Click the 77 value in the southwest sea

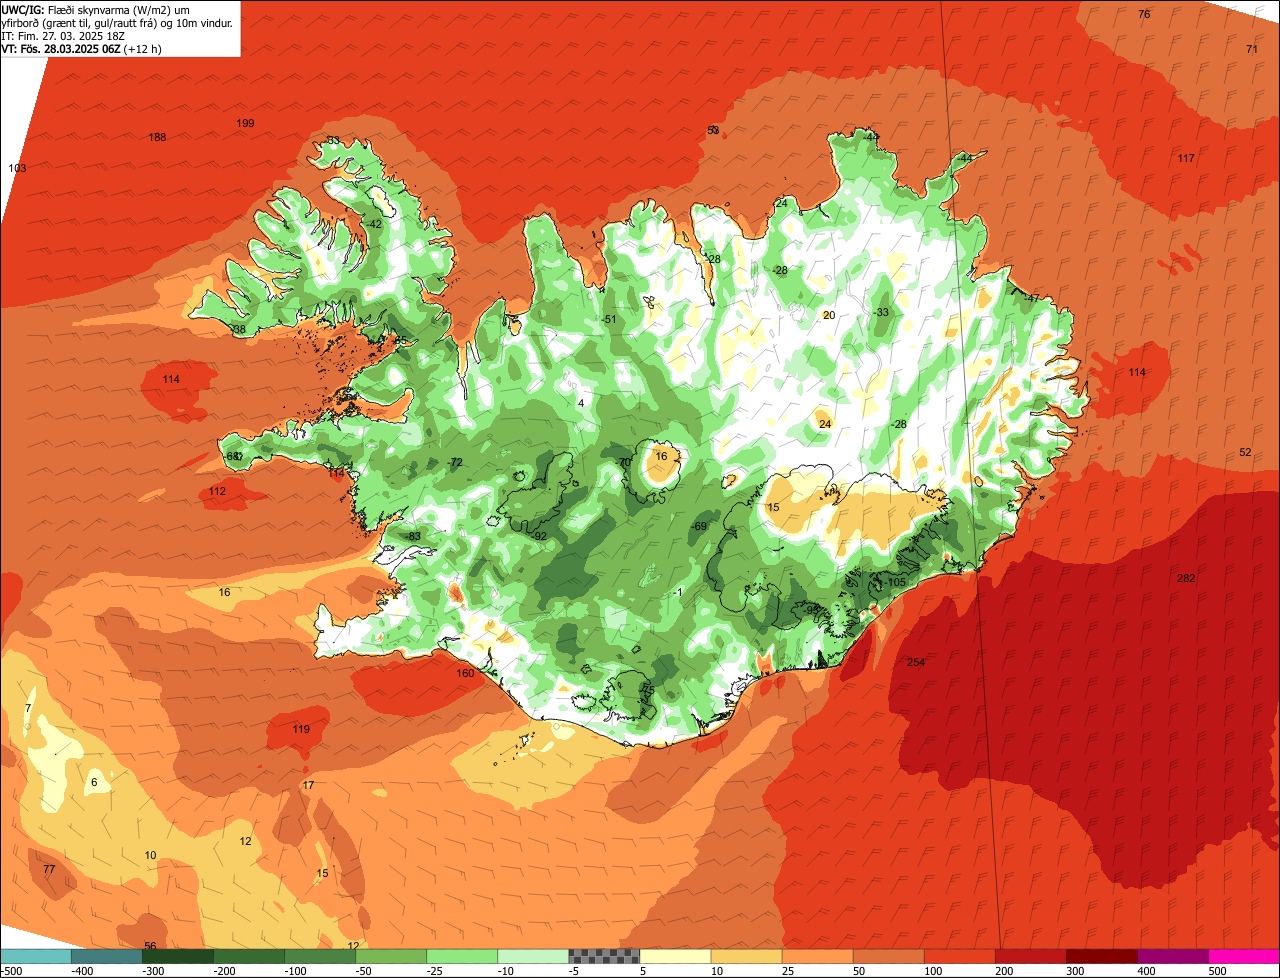49,869
